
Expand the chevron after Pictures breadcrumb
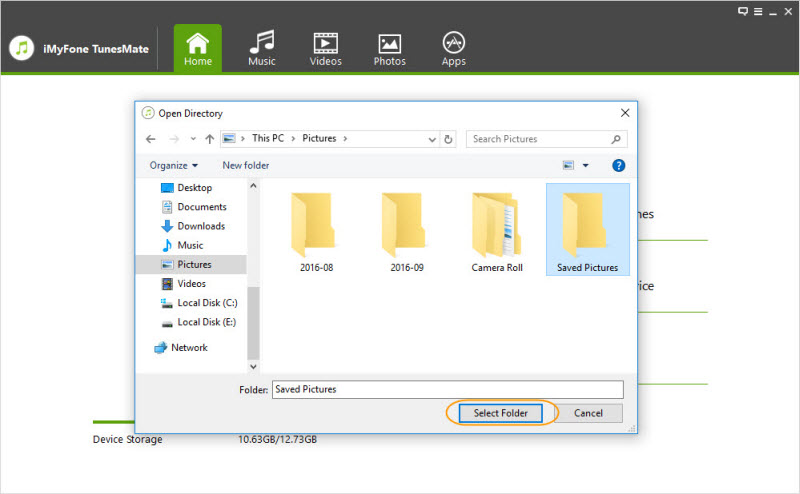click(x=345, y=138)
